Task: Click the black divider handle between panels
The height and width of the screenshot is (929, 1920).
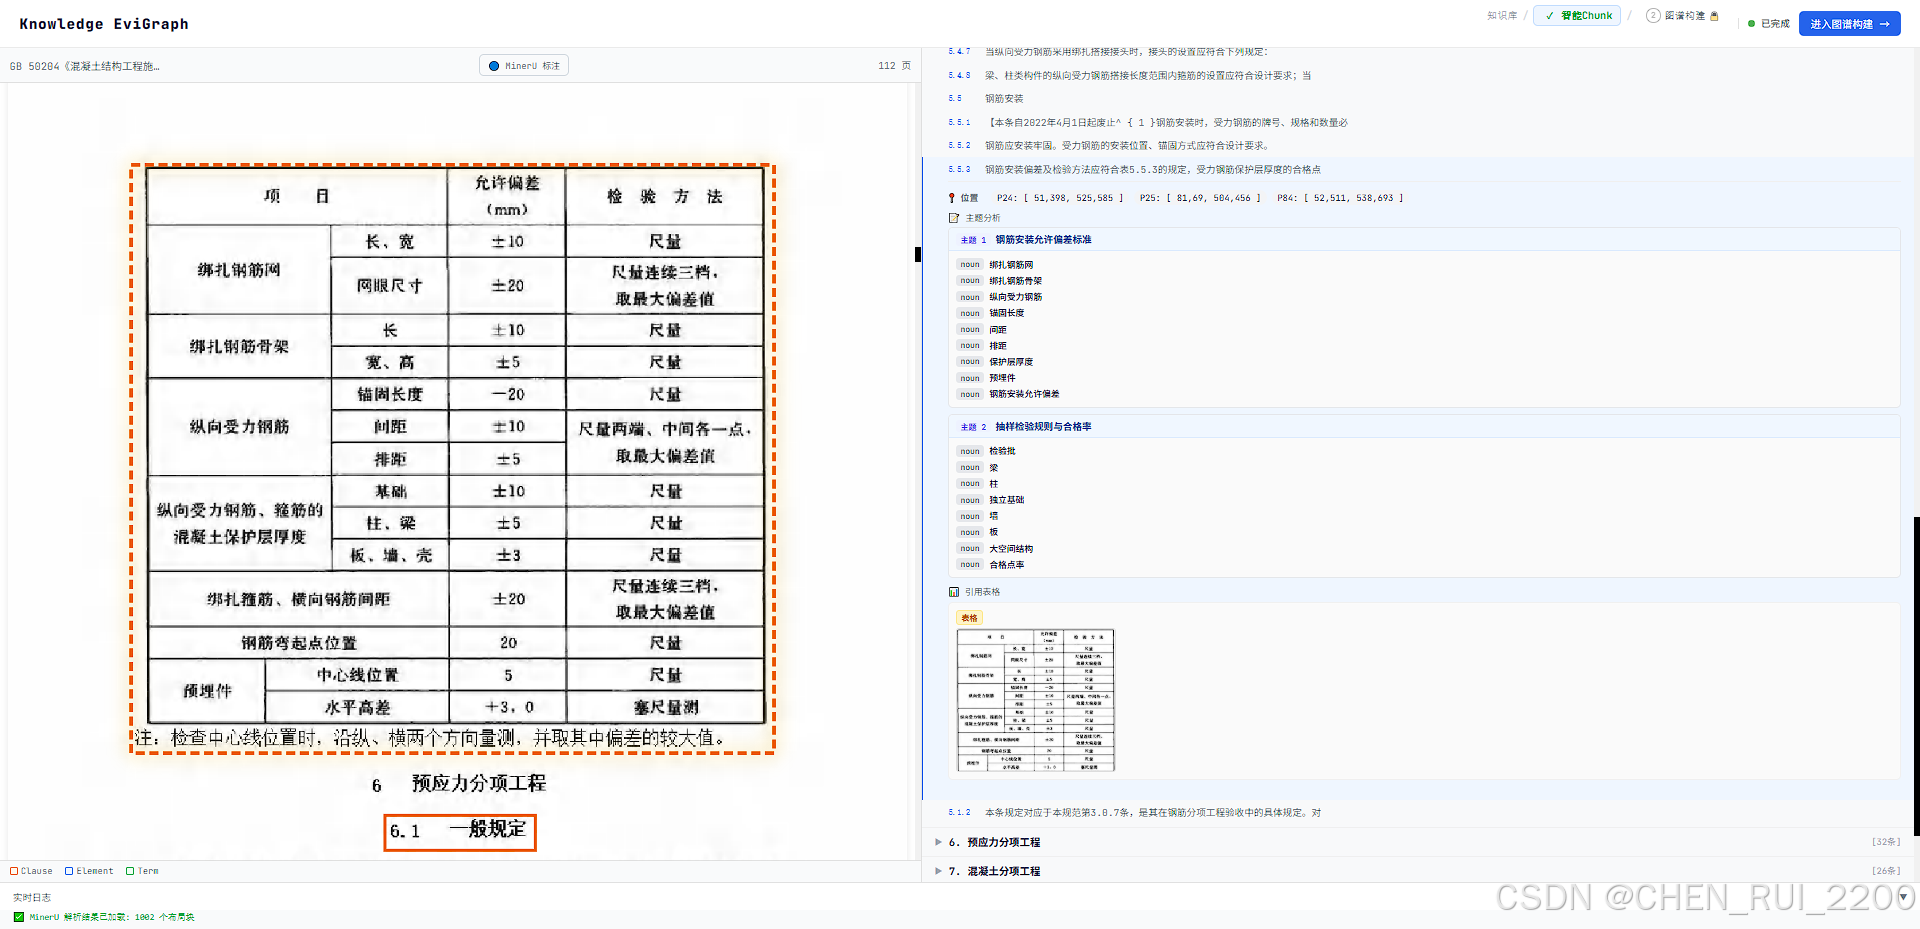Action: point(918,254)
